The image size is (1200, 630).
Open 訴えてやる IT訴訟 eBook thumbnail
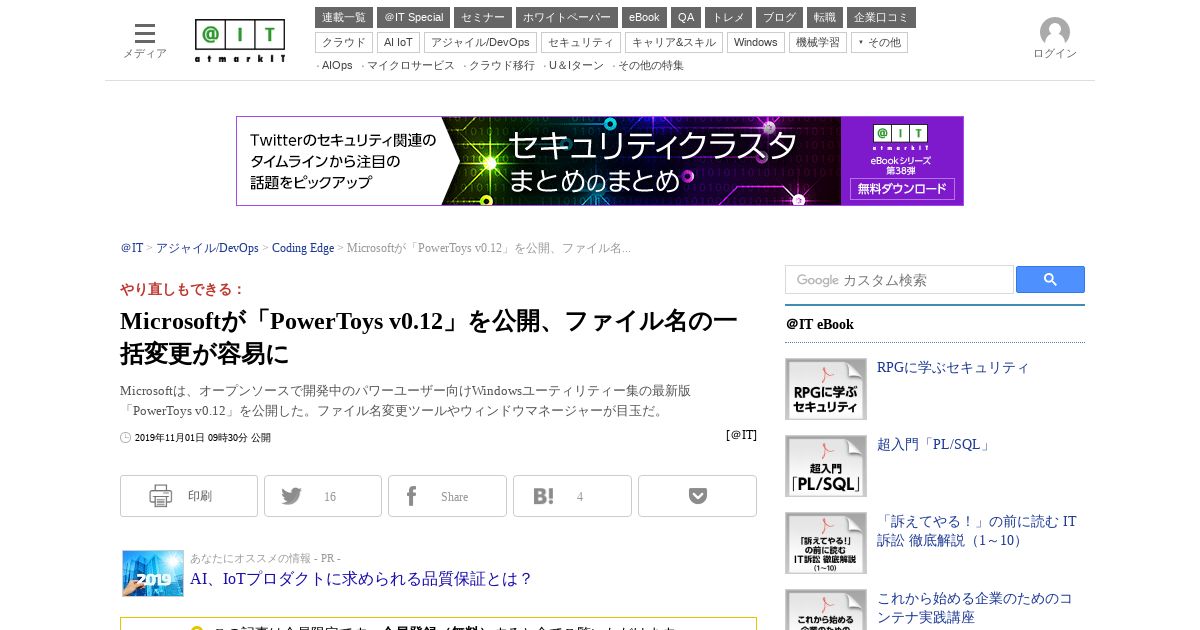tap(826, 543)
